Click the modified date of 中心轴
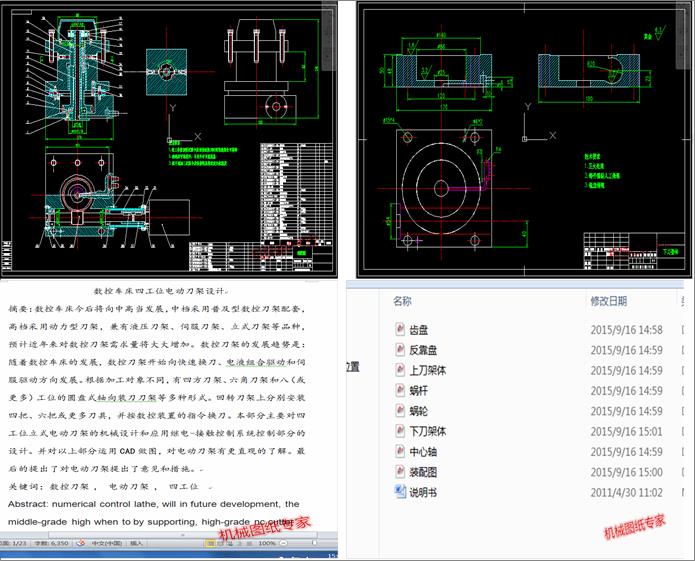Viewport: 695px width, 561px height. click(x=626, y=452)
